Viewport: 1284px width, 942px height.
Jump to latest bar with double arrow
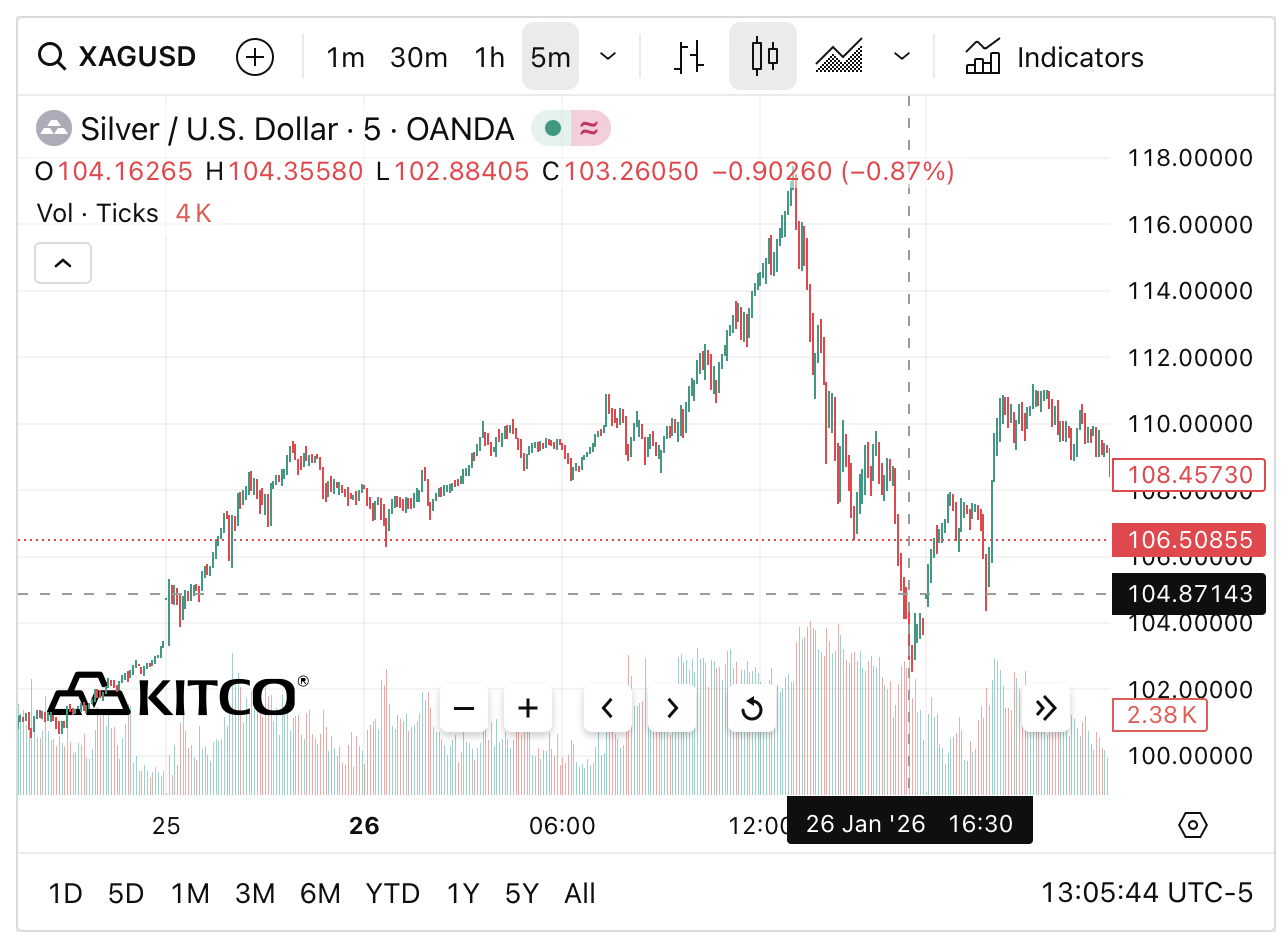pyautogui.click(x=1046, y=709)
